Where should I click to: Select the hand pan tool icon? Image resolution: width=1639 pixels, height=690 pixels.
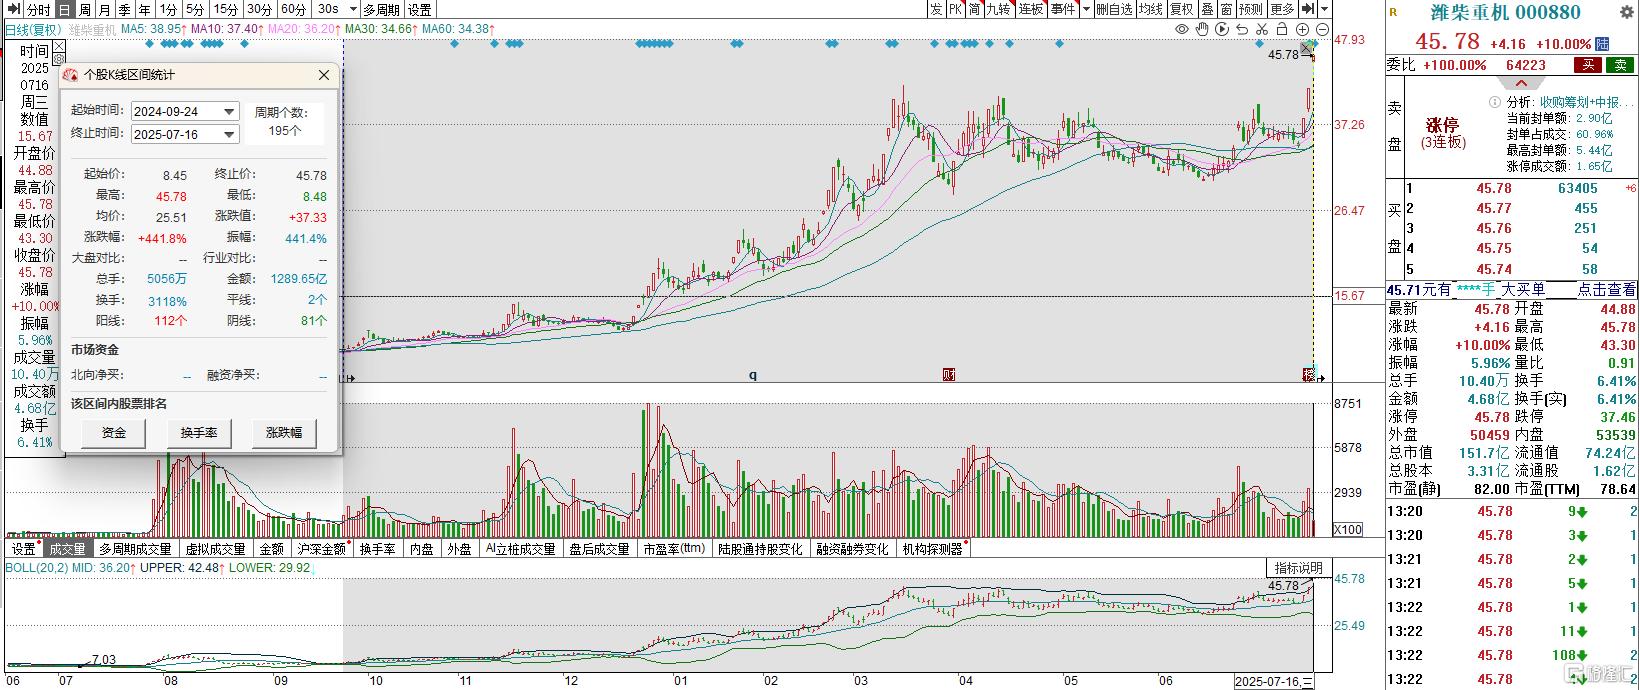tap(1203, 30)
